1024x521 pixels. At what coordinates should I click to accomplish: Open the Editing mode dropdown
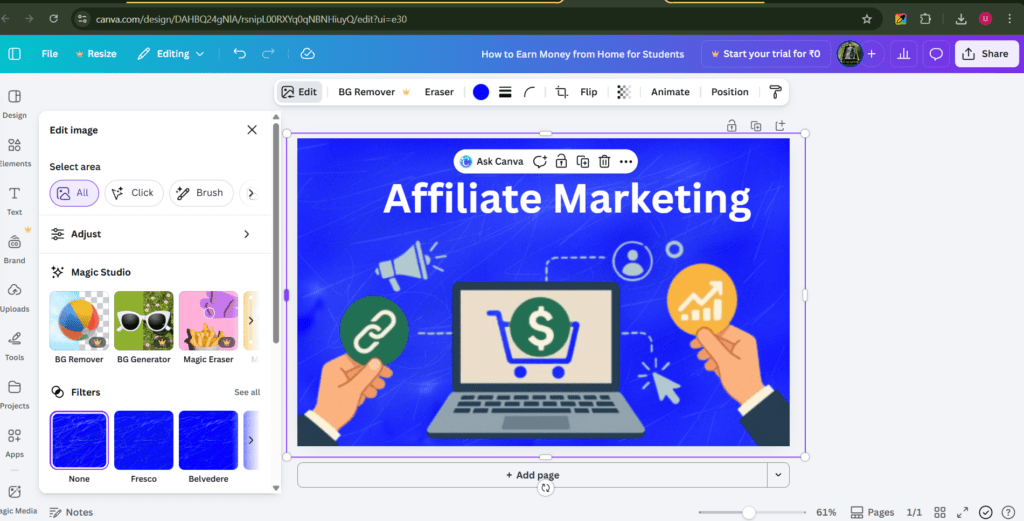[x=170, y=54]
